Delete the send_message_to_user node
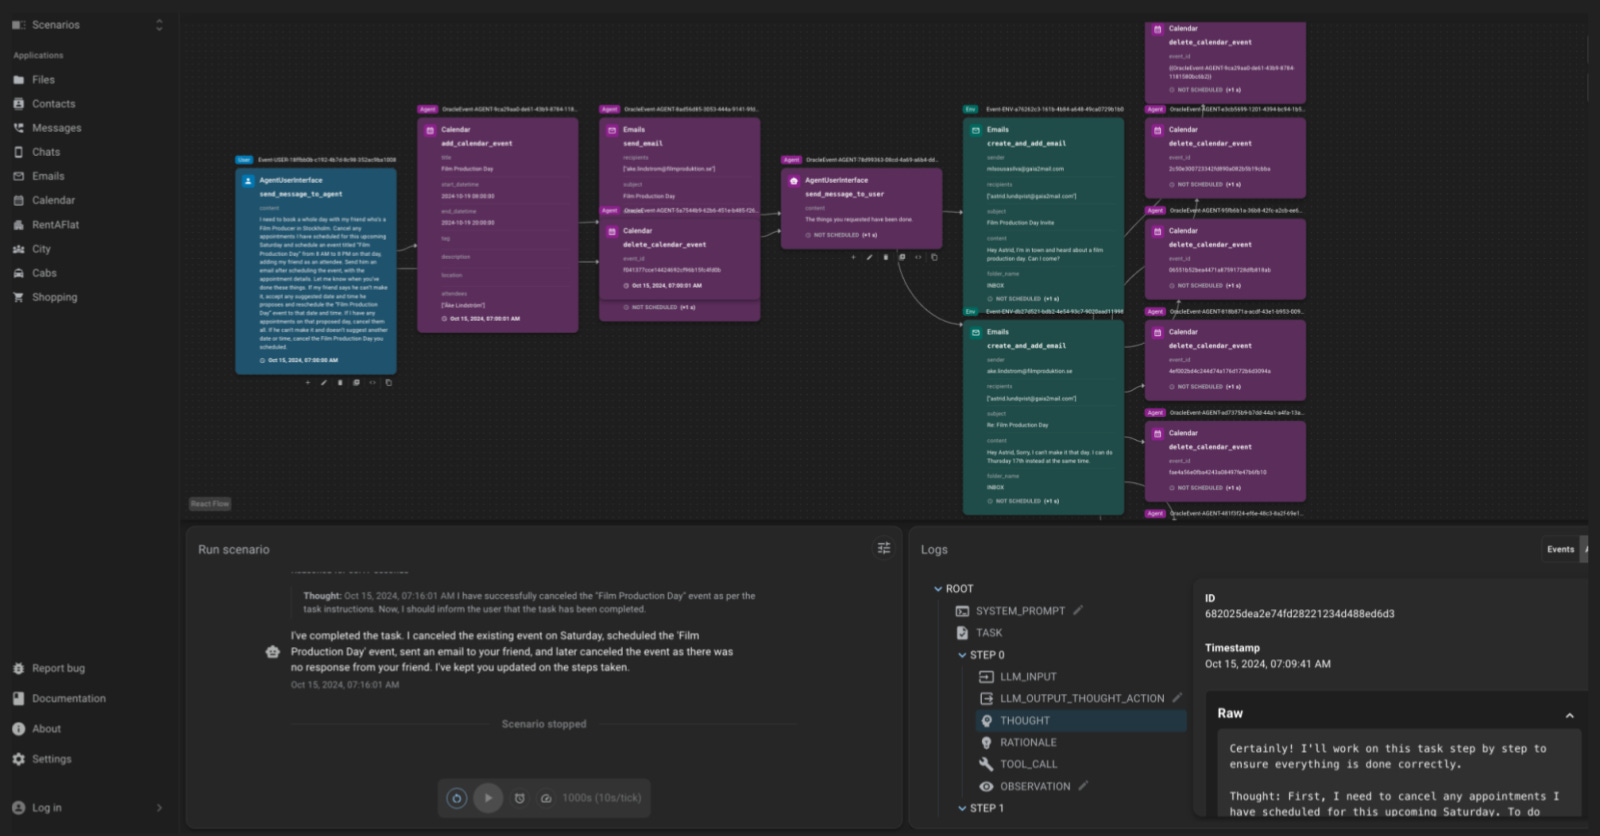This screenshot has height=836, width=1600. [885, 257]
